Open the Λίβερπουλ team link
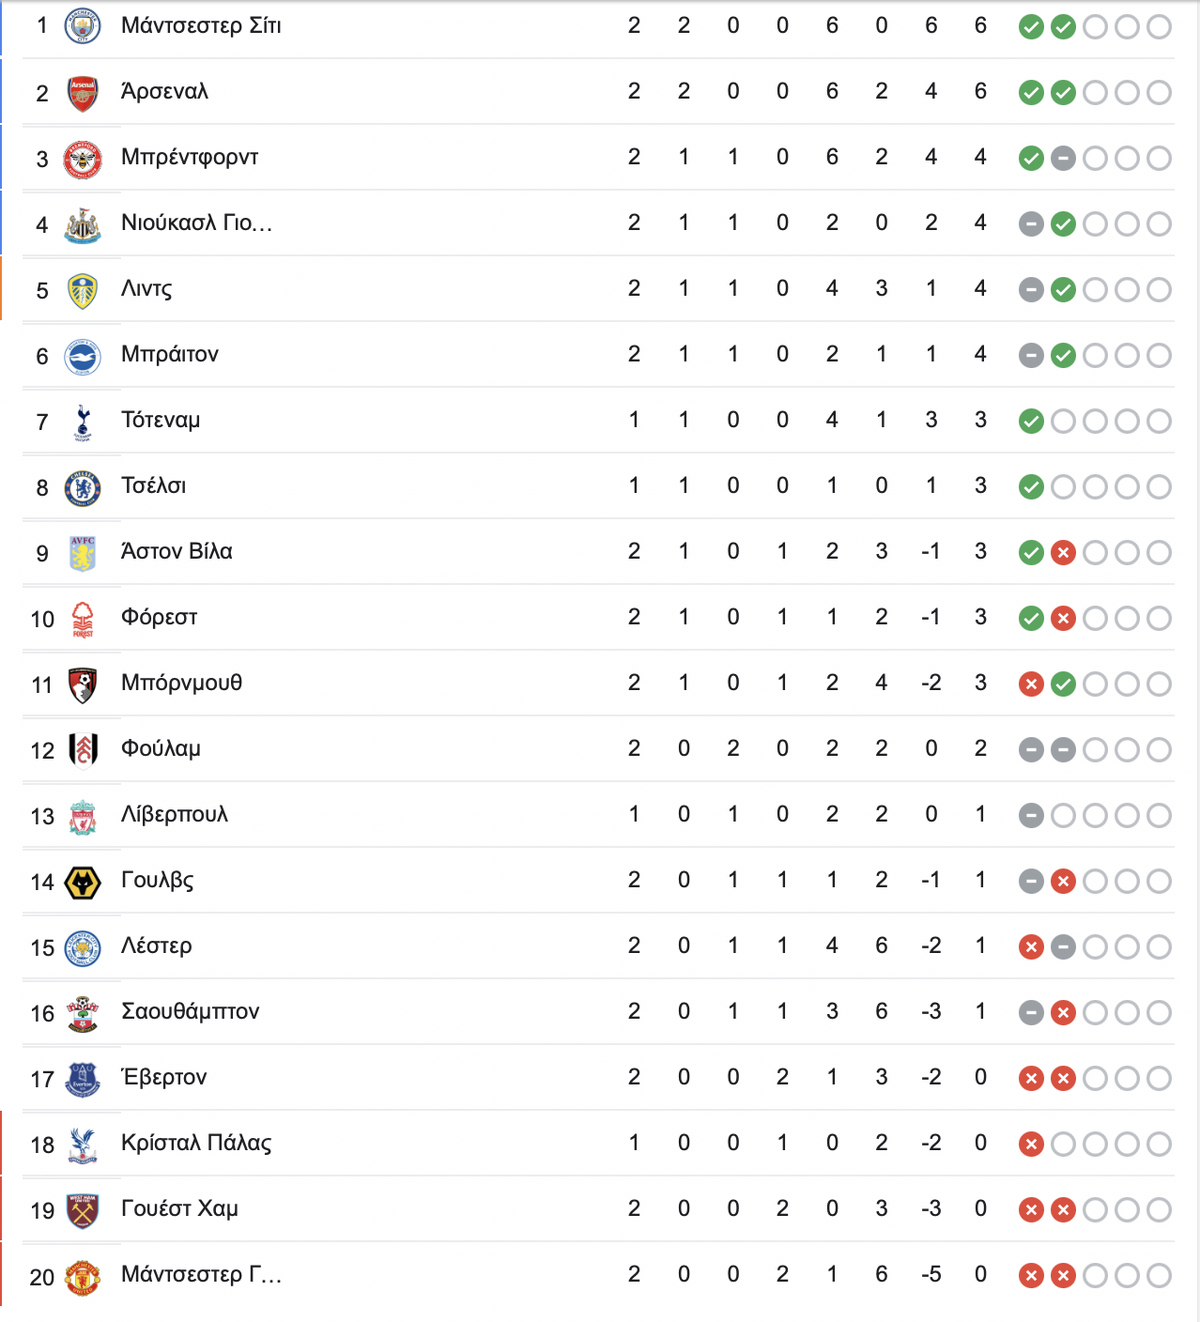The image size is (1200, 1322). 174,815
